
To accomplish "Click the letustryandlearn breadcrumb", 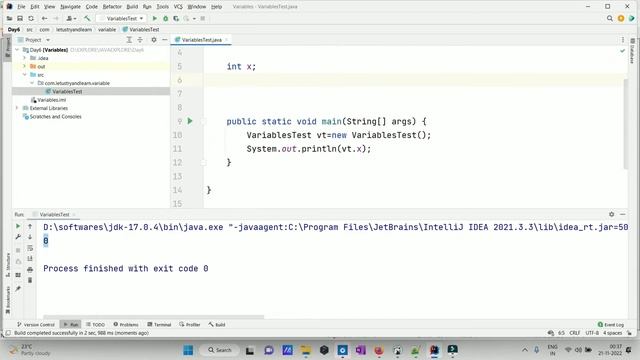I will coord(74,29).
